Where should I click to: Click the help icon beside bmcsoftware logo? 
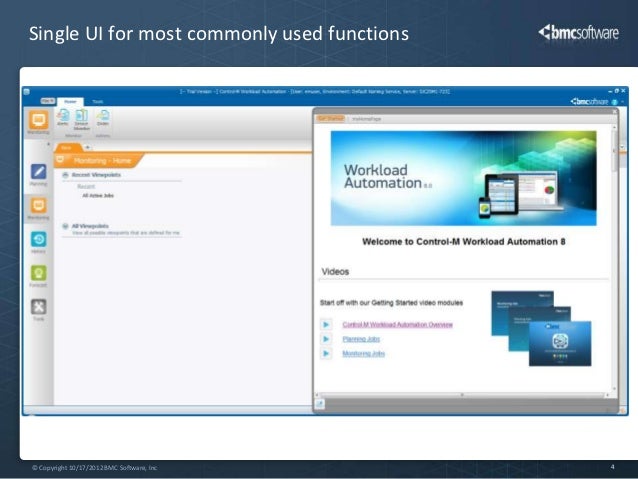pos(614,102)
